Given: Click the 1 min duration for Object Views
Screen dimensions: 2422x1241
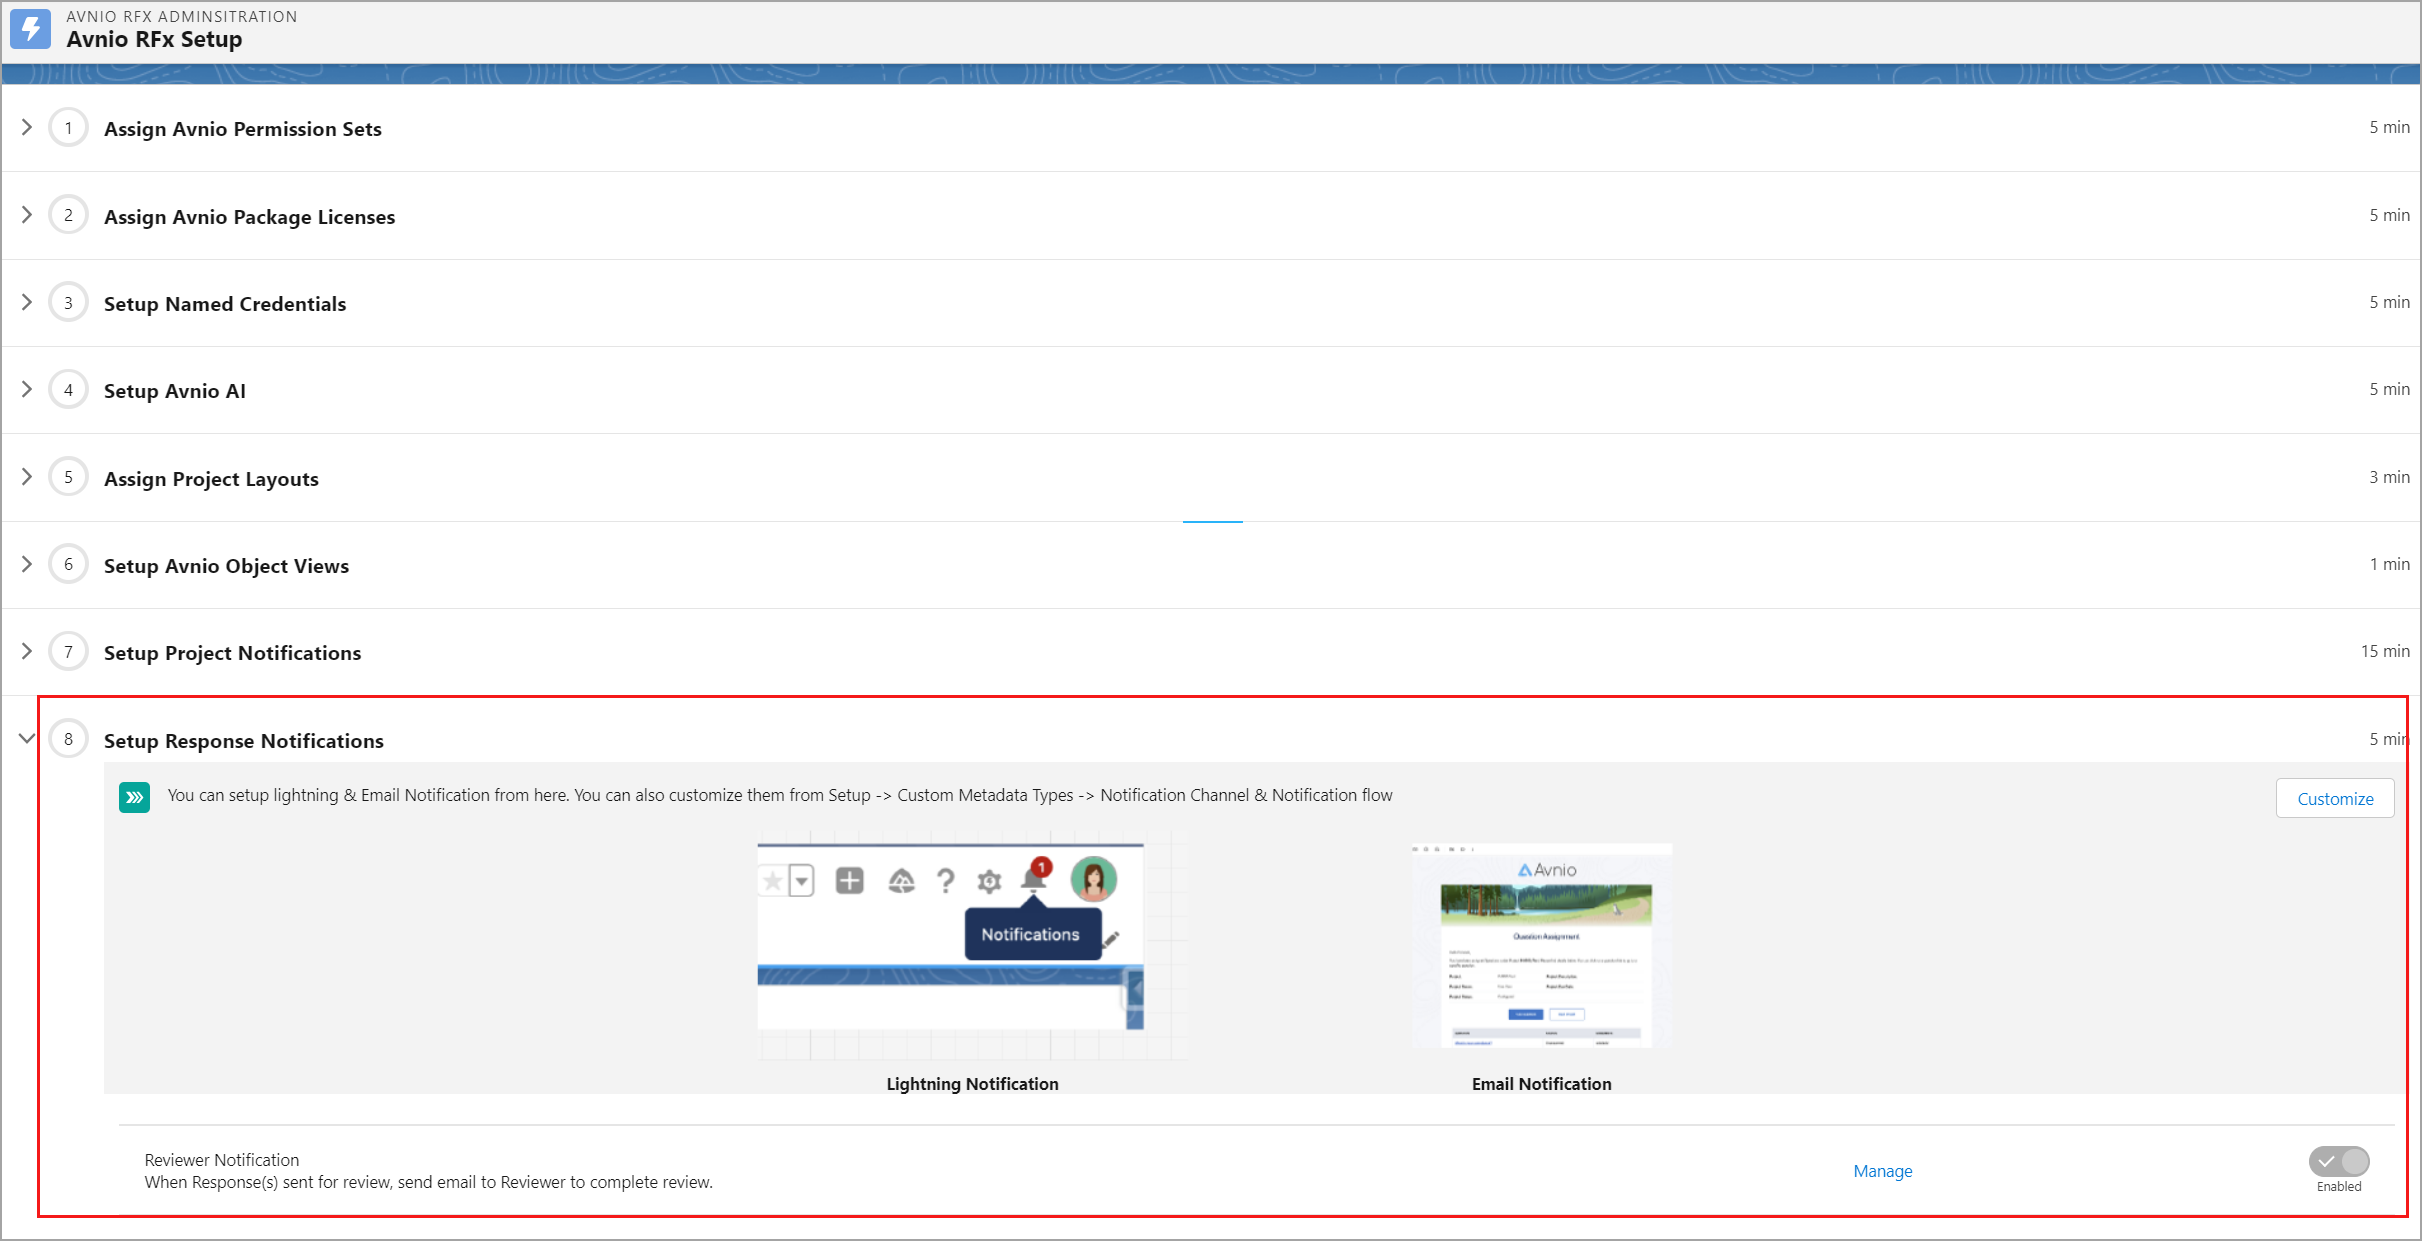Looking at the screenshot, I should click(2389, 564).
